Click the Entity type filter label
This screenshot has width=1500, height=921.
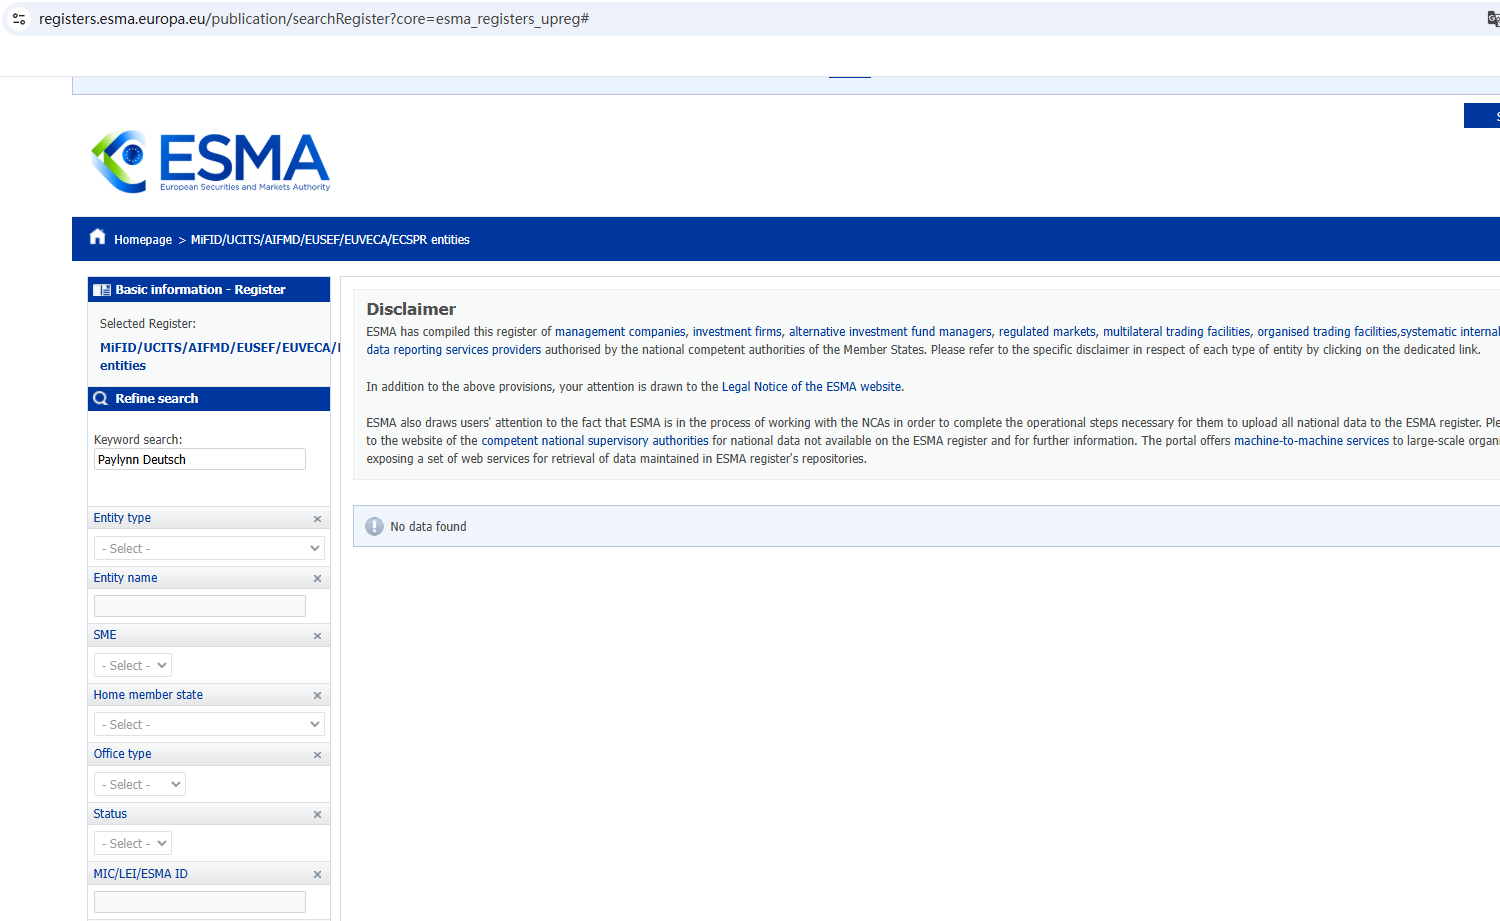122,518
